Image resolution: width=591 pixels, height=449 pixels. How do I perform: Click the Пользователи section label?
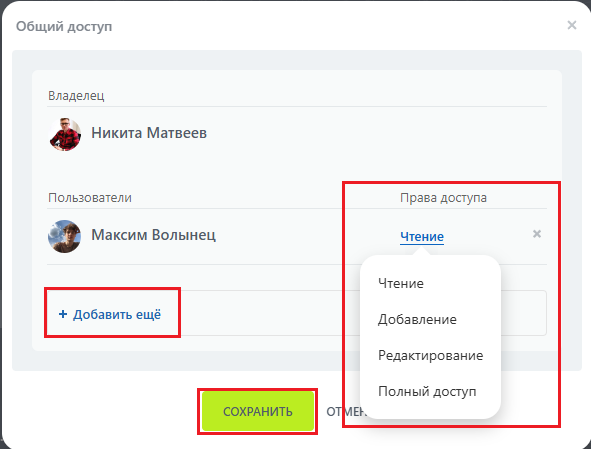tap(90, 198)
